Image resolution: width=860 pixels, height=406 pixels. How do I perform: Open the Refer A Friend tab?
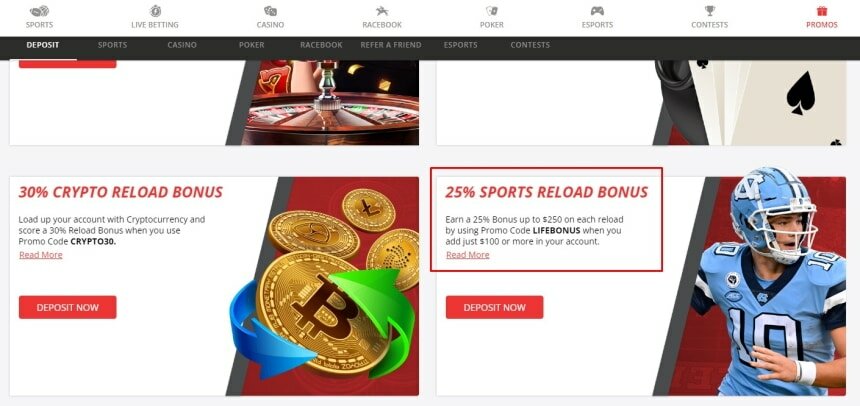[x=391, y=45]
